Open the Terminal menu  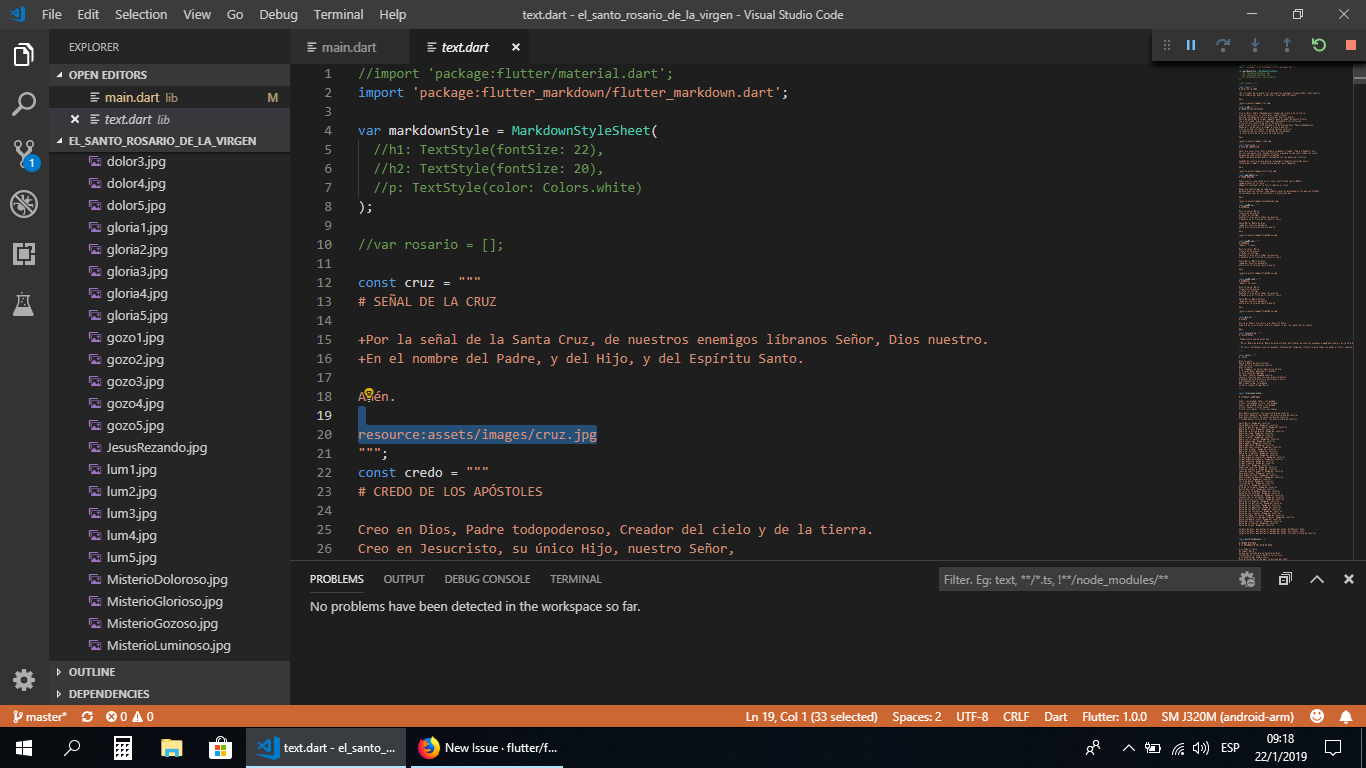pos(338,15)
